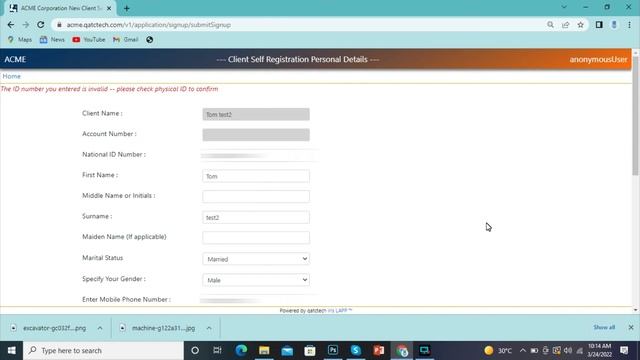Click the Account Number field
This screenshot has width=640, height=360.
[x=256, y=135]
